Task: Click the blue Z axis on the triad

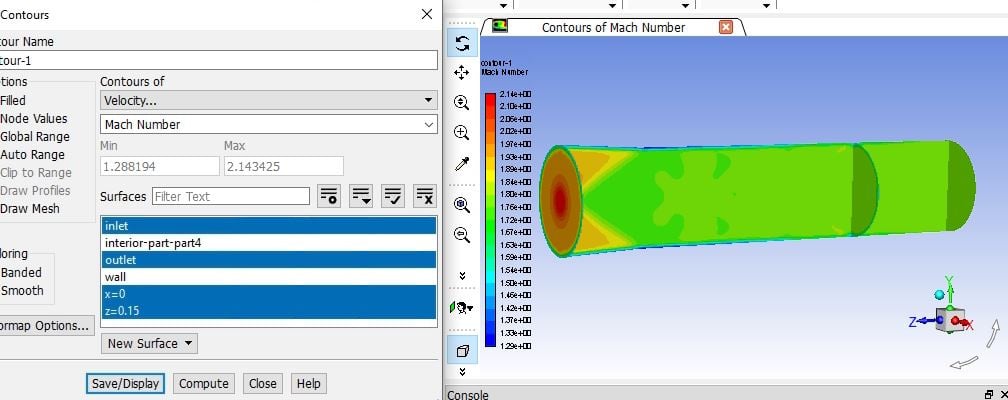Action: 921,321
